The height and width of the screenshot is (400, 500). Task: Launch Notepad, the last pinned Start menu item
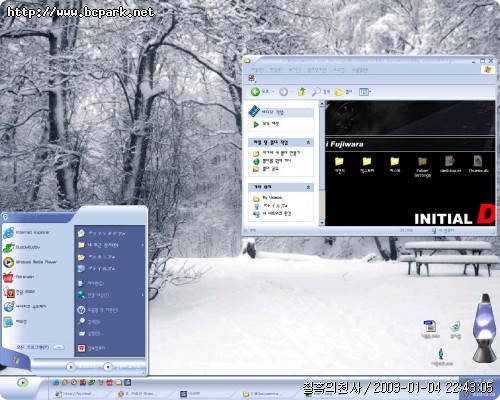coord(15,322)
